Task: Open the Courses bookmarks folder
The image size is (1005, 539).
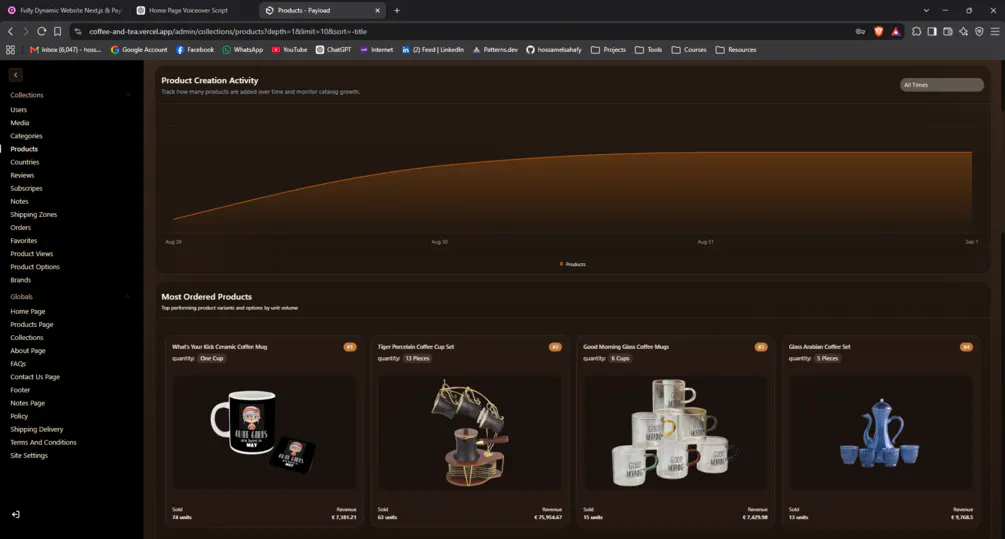Action: [689, 49]
